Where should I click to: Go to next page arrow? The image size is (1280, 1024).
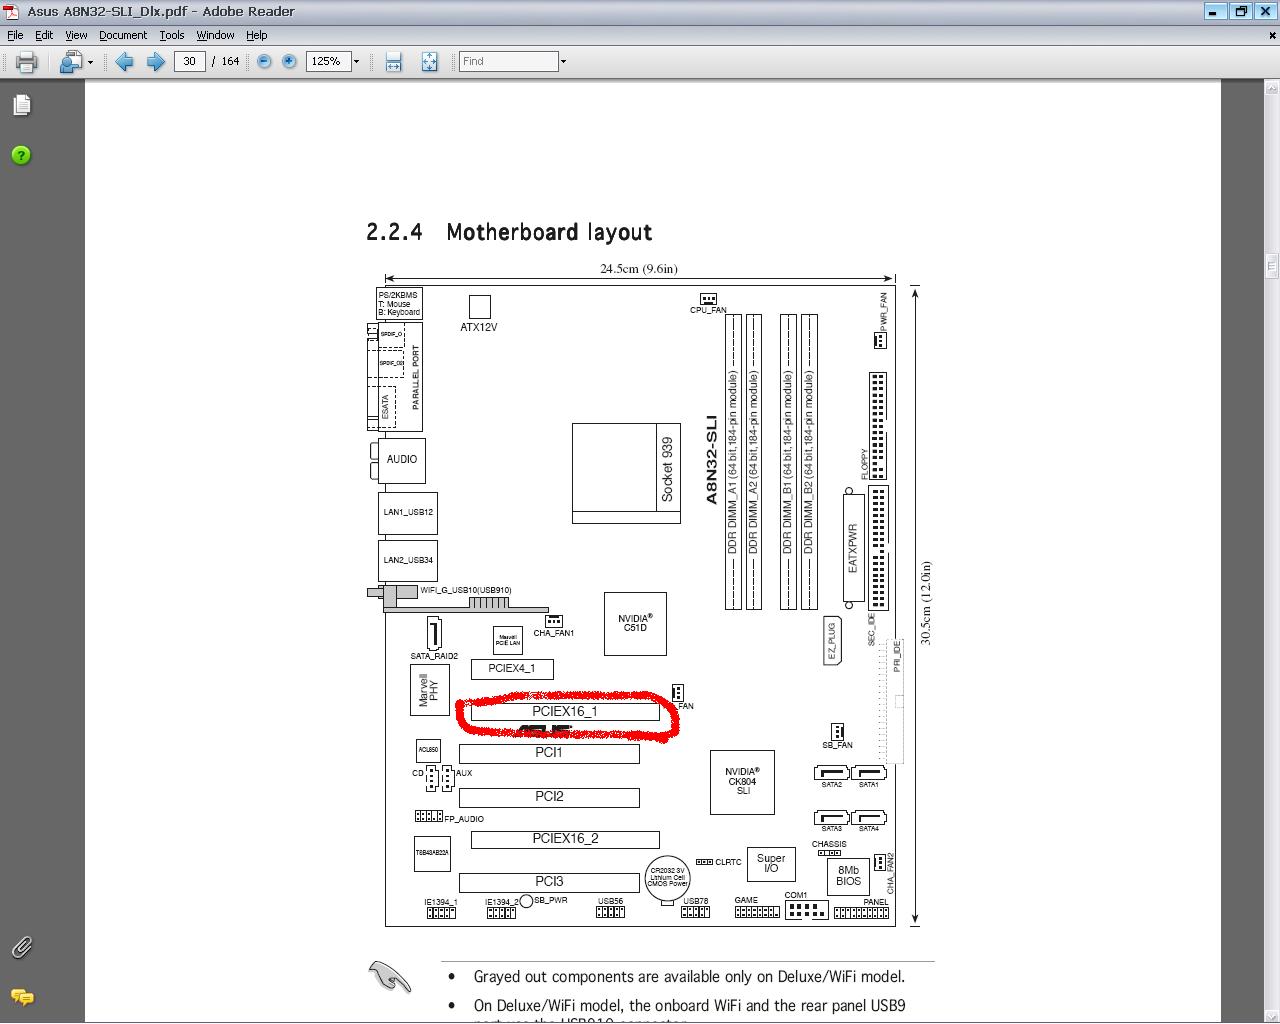(156, 62)
